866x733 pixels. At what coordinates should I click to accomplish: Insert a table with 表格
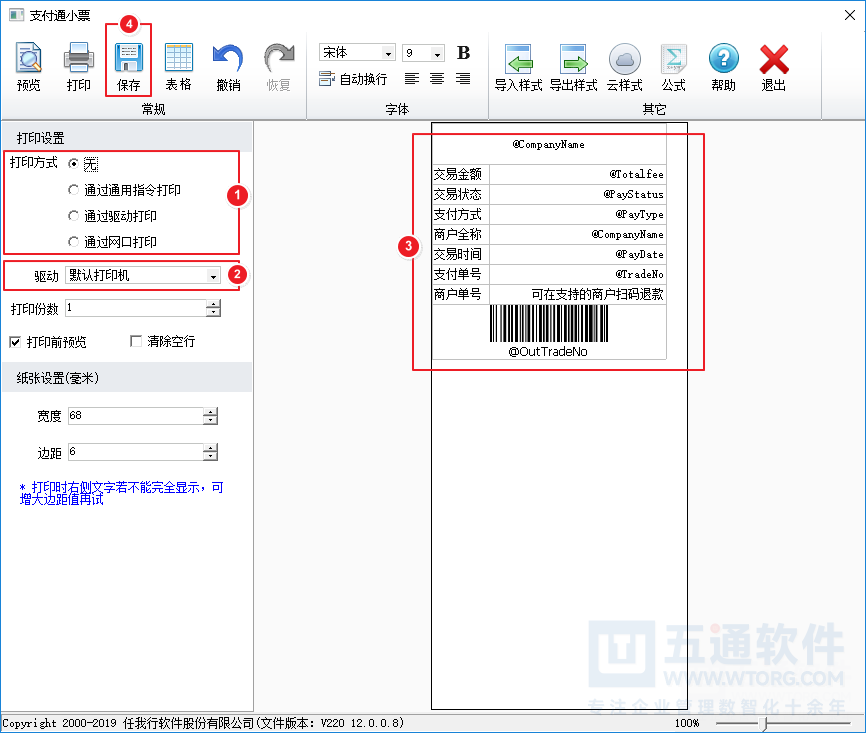178,67
